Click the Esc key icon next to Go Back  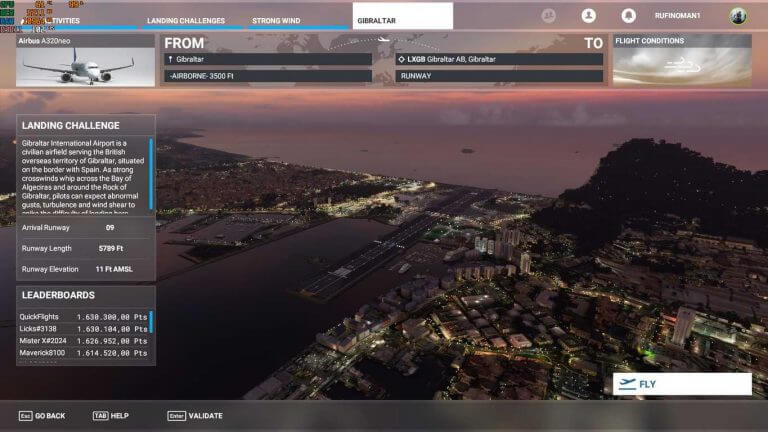point(25,416)
